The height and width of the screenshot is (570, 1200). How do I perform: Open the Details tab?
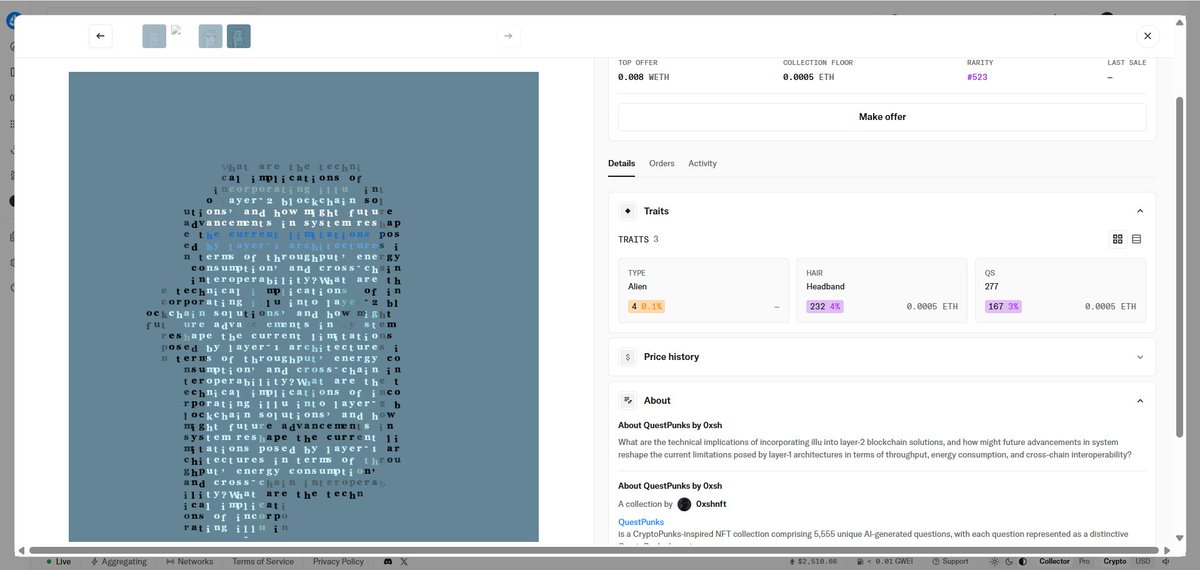tap(621, 163)
